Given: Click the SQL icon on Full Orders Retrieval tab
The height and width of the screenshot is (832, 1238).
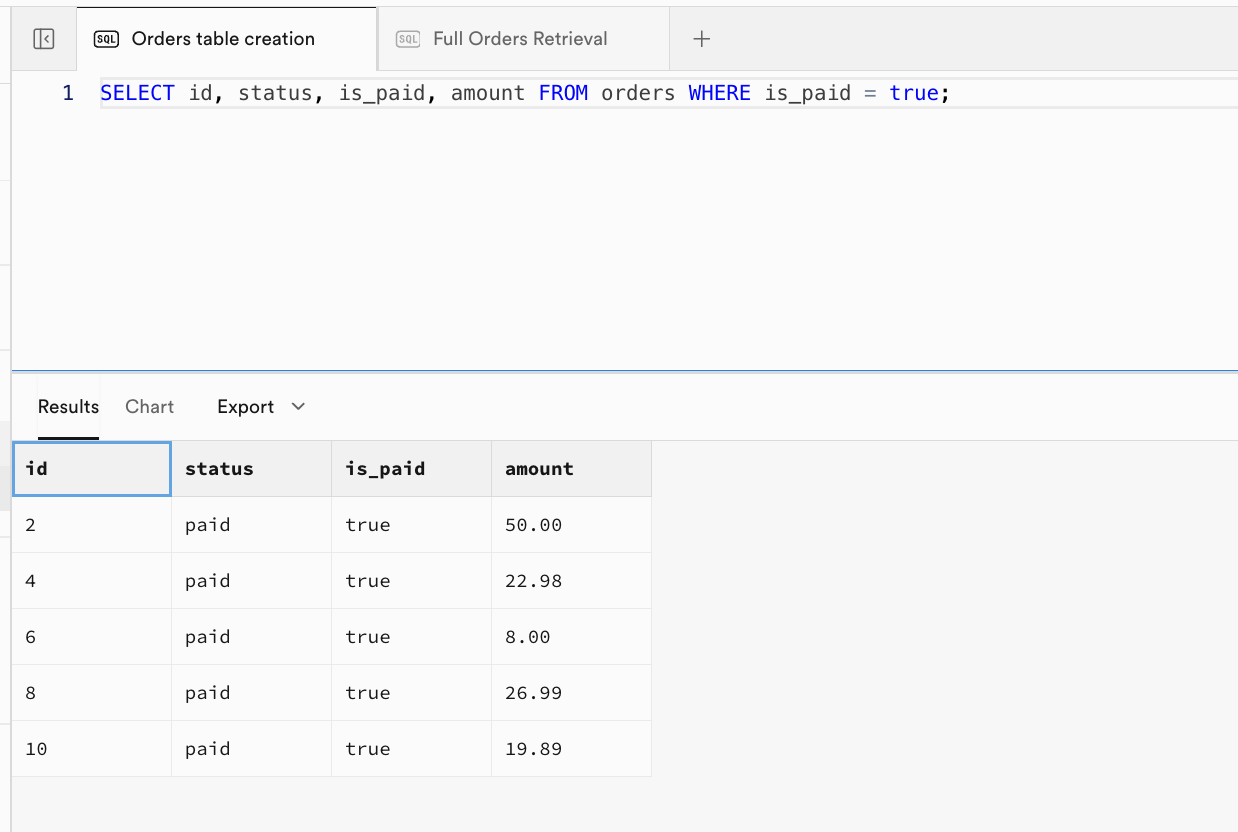Looking at the screenshot, I should [x=408, y=39].
